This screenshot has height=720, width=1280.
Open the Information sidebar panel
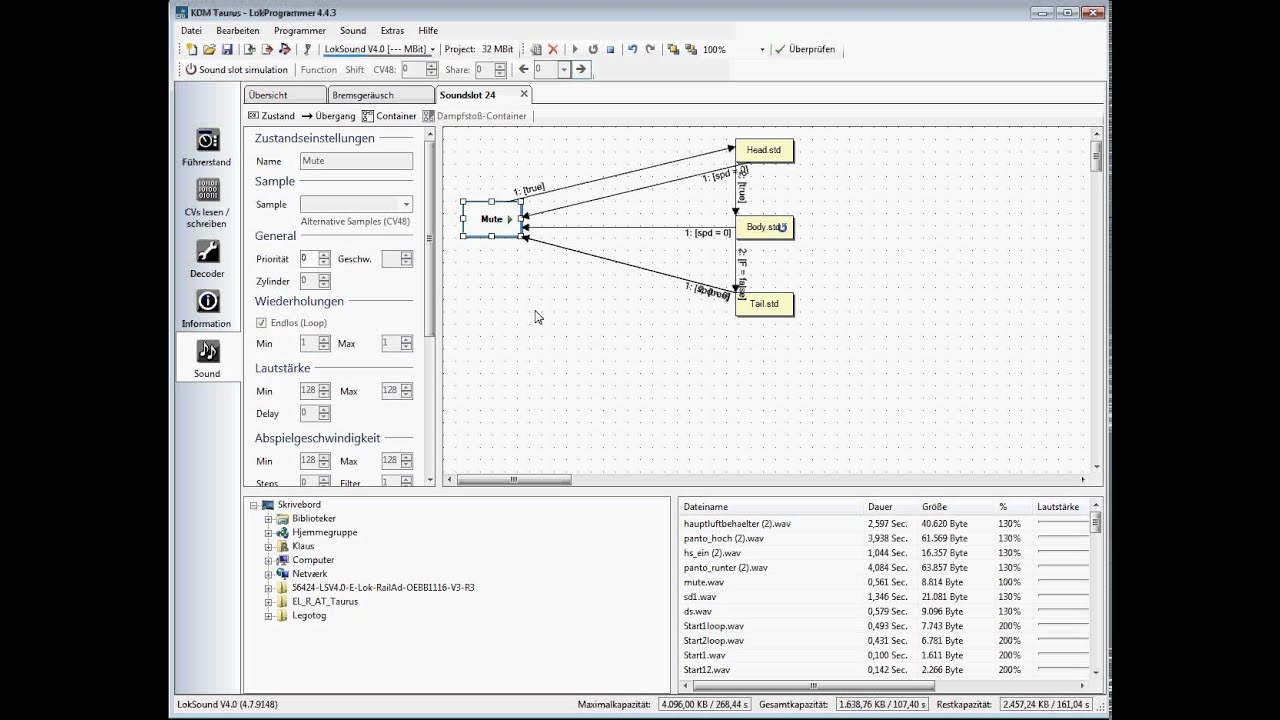tap(207, 307)
